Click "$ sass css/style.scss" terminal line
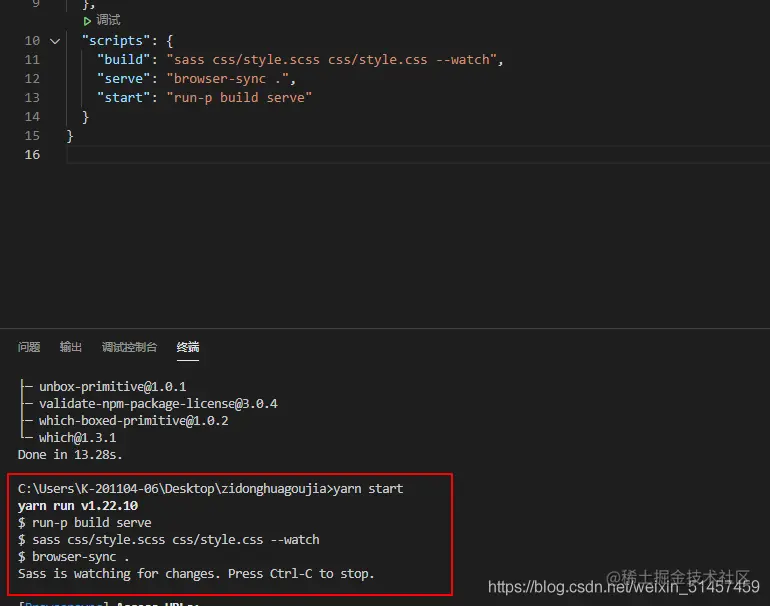The image size is (770, 606). [x=168, y=540]
